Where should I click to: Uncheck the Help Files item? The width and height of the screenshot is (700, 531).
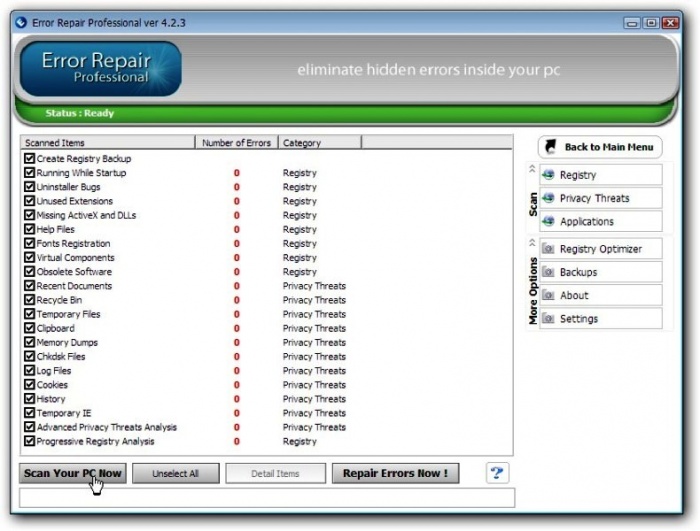(29, 229)
